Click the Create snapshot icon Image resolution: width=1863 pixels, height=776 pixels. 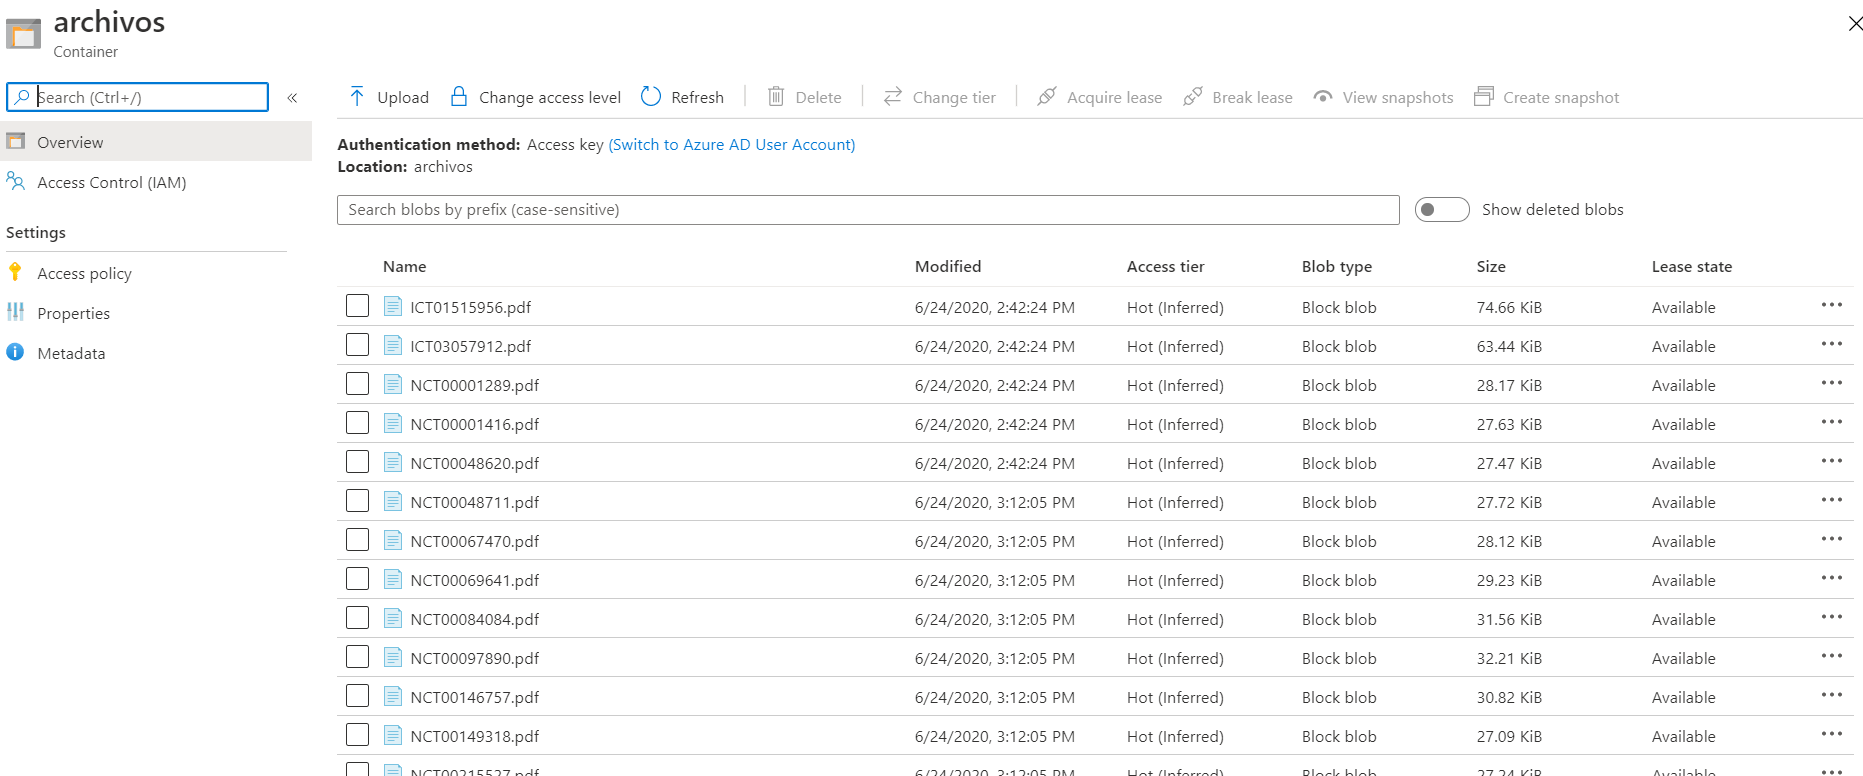click(x=1484, y=97)
